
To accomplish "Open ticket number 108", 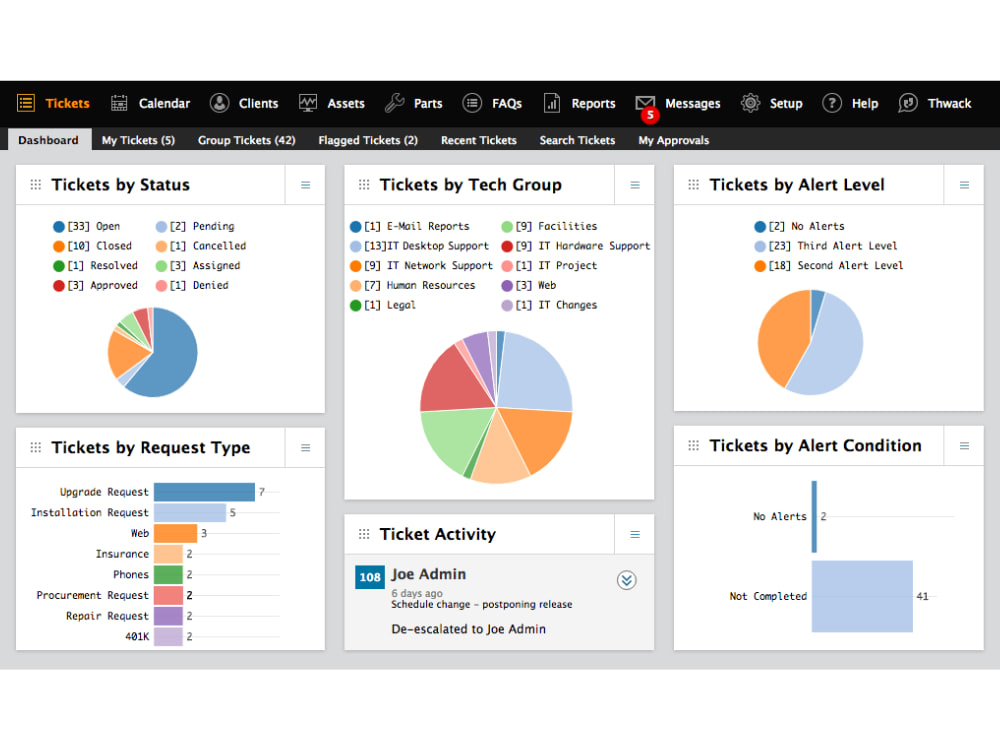I will pos(370,577).
